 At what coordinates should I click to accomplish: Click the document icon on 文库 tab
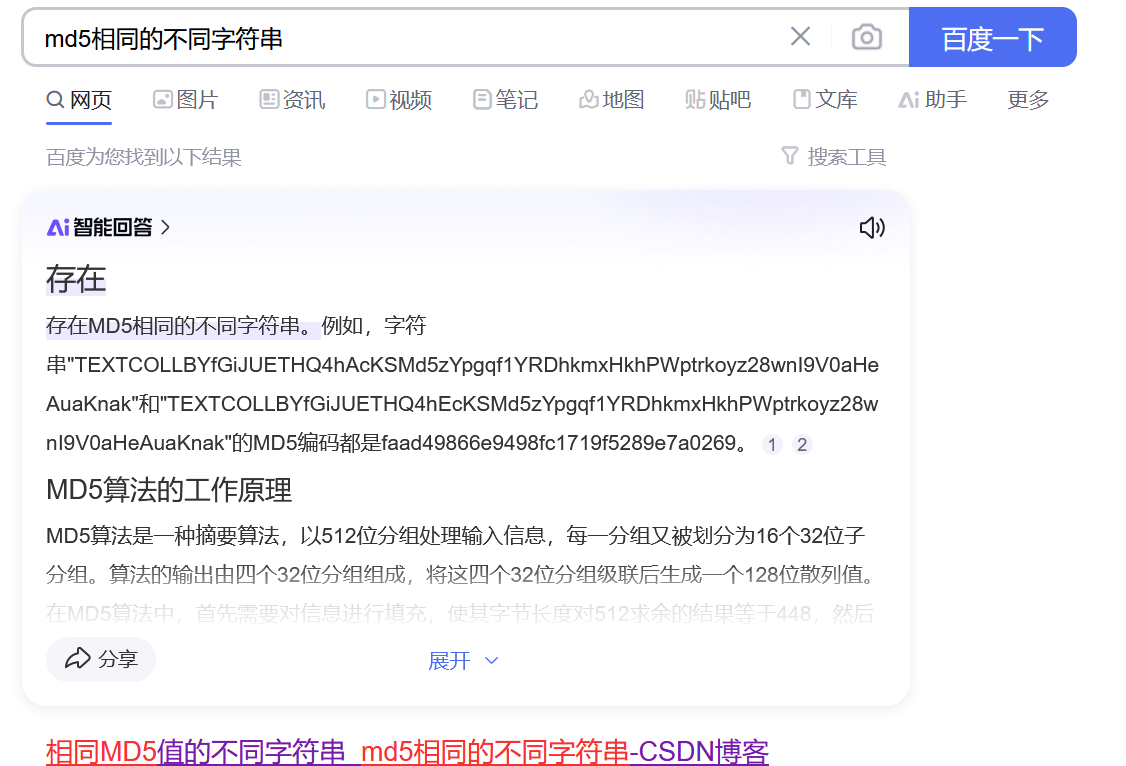(x=801, y=100)
